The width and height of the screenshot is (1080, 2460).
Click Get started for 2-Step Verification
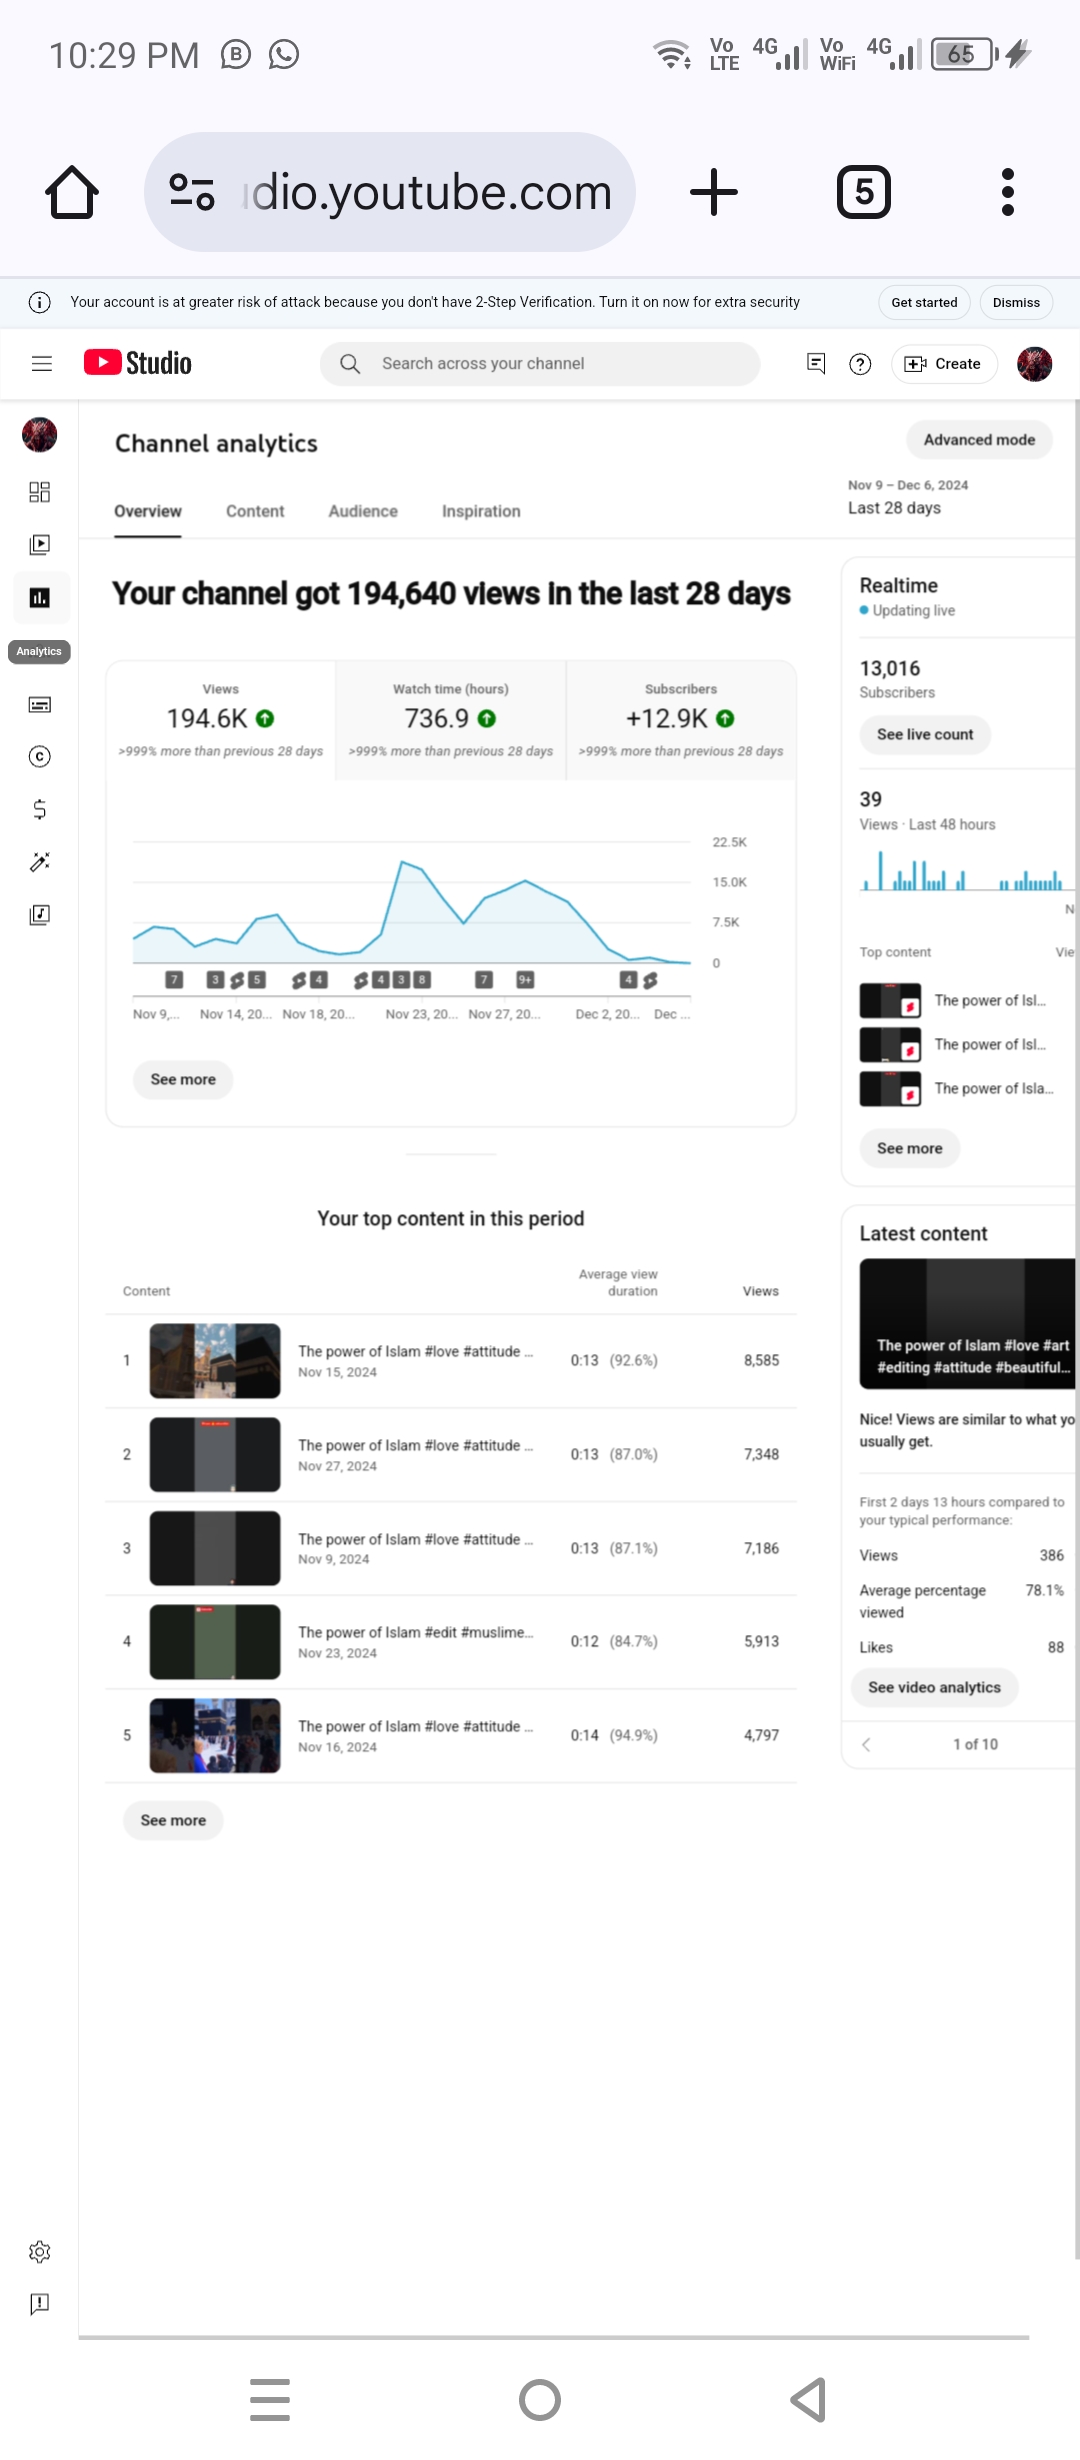pyautogui.click(x=924, y=302)
